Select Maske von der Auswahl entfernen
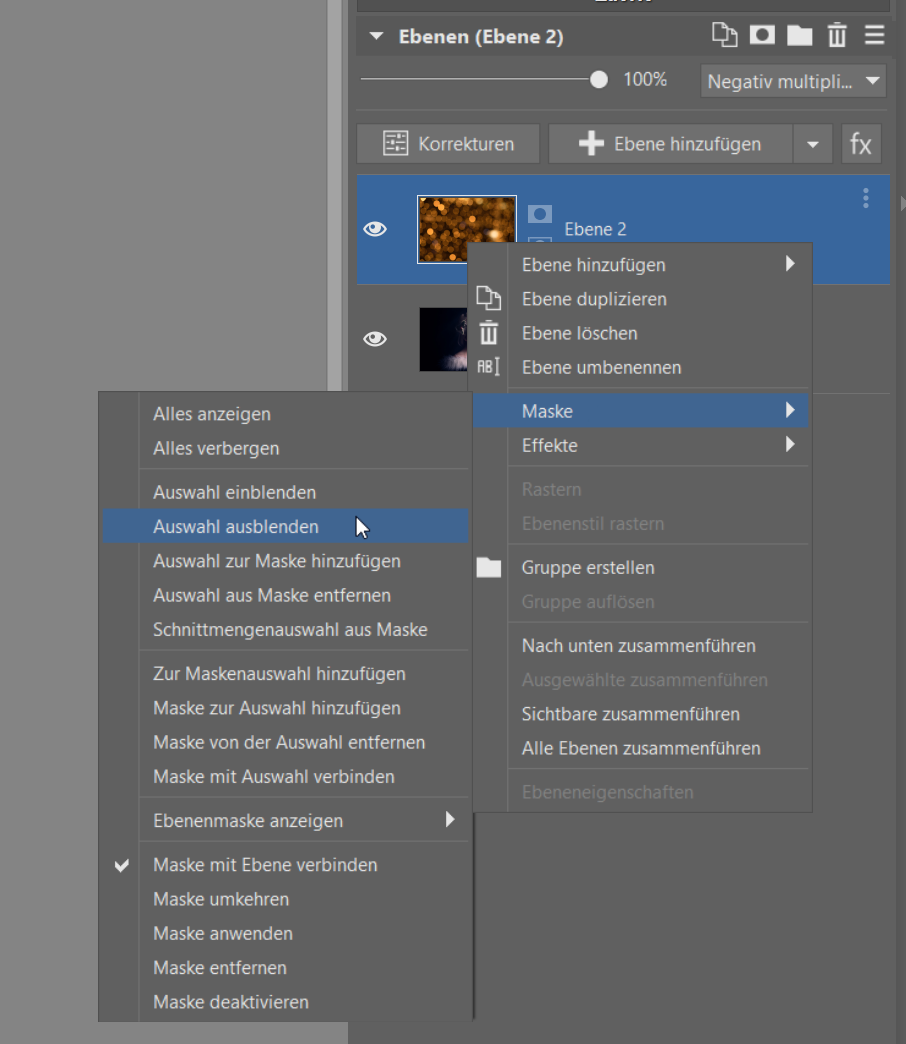The width and height of the screenshot is (906, 1044). pos(286,742)
